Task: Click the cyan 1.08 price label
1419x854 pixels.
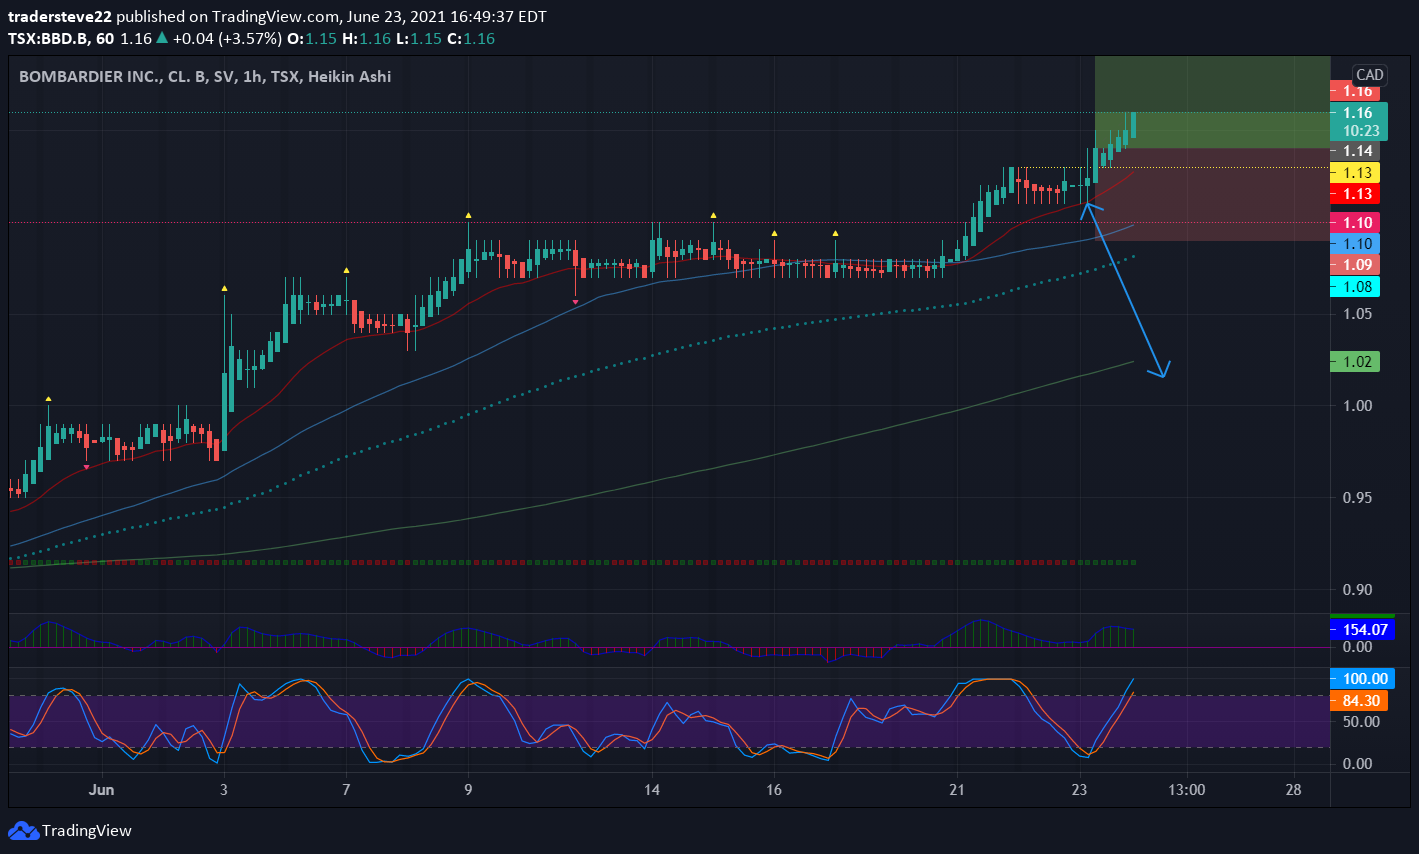Action: click(x=1355, y=287)
